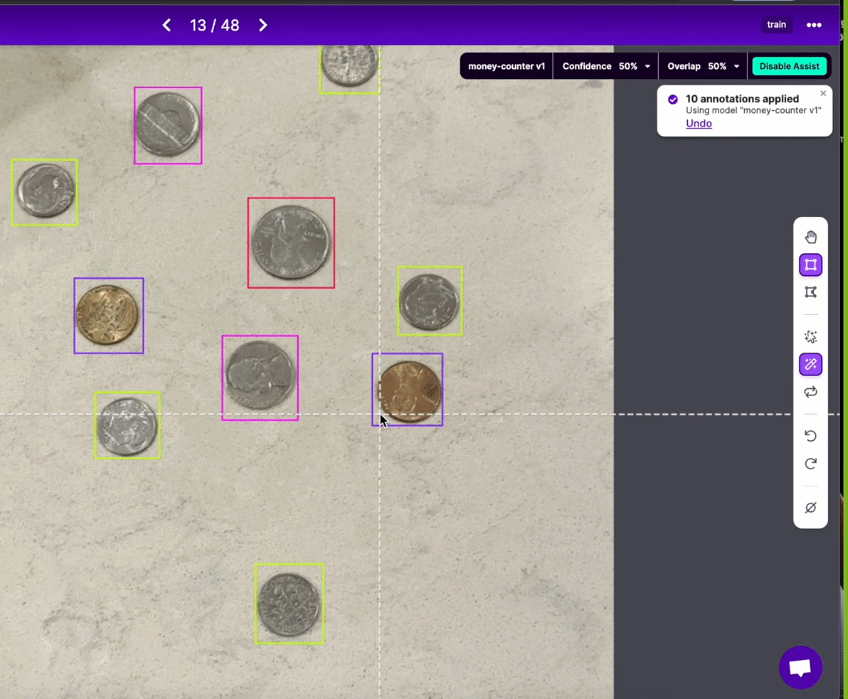Go to the next image arrow
Viewport: 848px width, 699px height.
point(263,25)
